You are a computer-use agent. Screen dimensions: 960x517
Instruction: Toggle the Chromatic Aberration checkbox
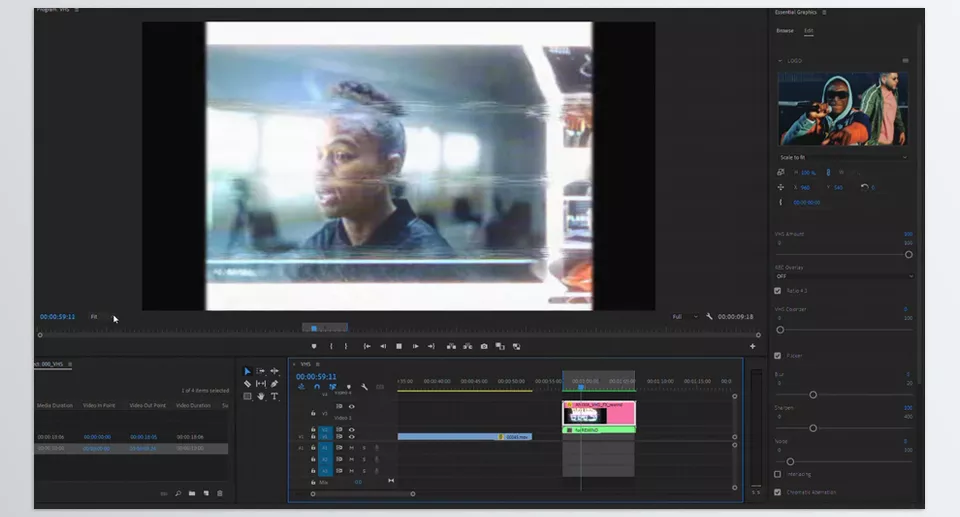pos(778,492)
